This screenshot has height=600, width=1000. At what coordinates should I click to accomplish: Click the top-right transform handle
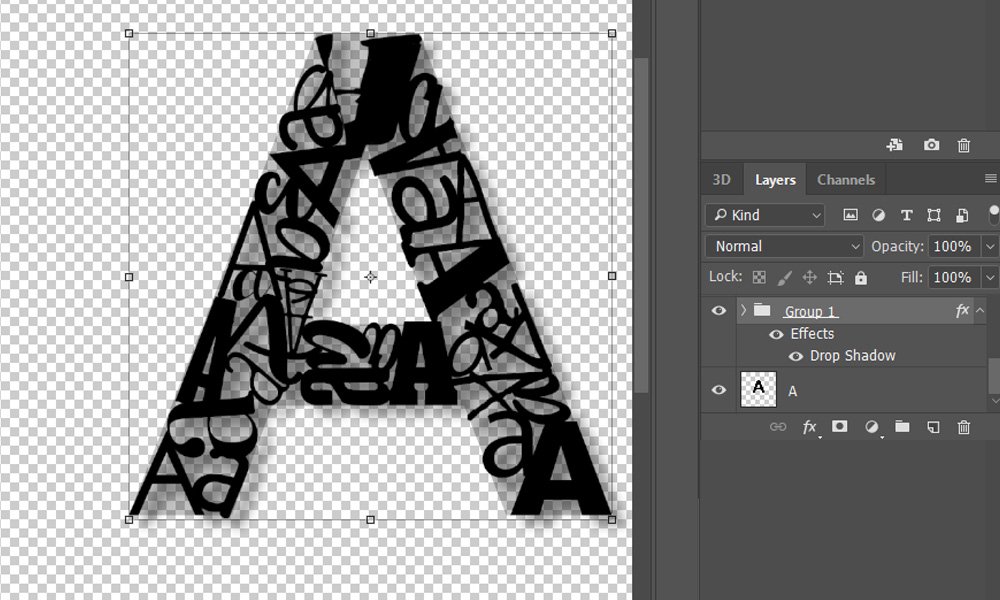coord(612,33)
